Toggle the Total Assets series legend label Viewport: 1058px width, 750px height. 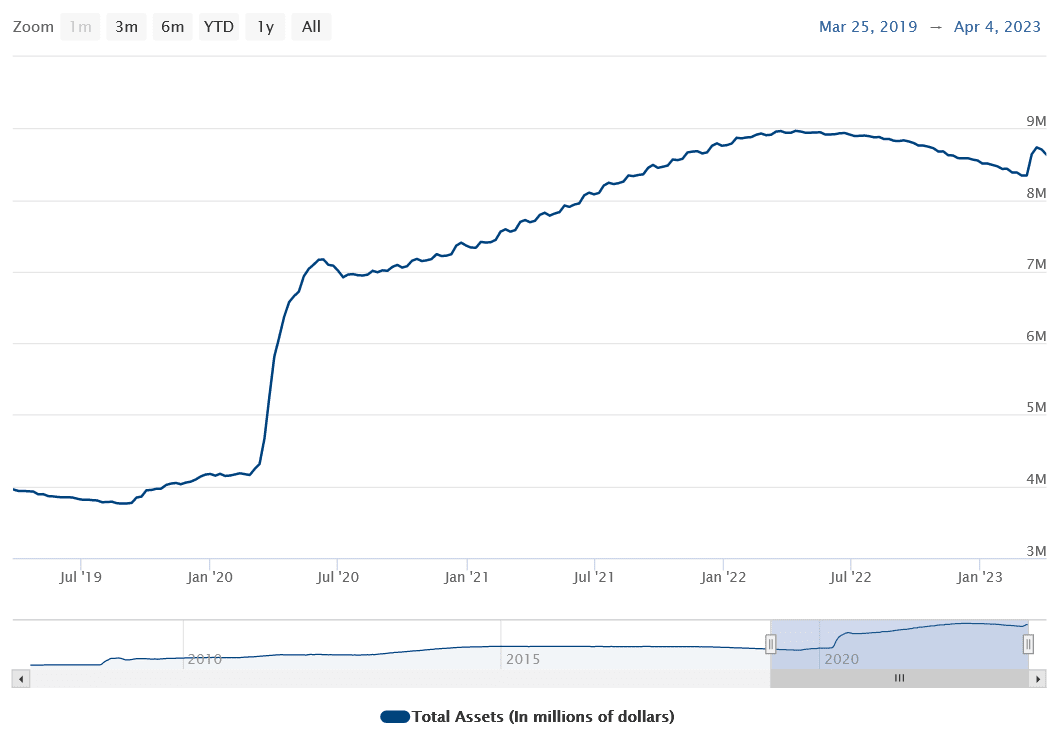[x=543, y=717]
